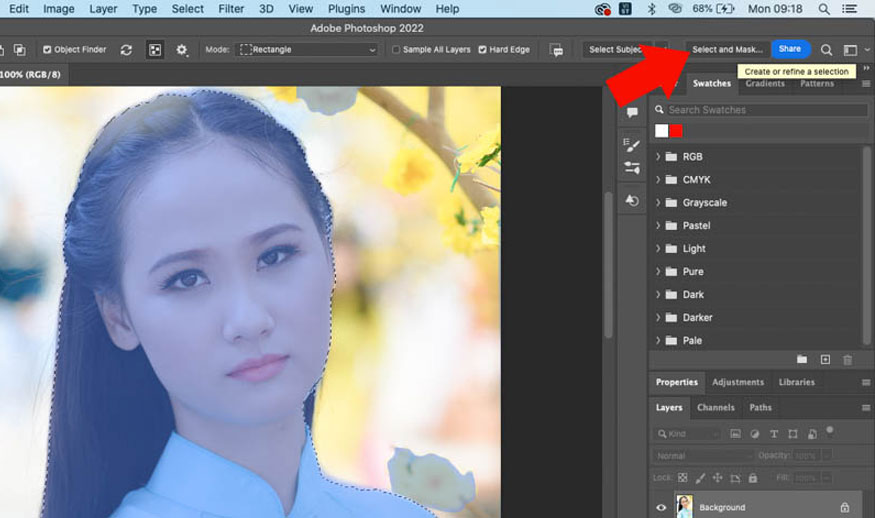Image resolution: width=875 pixels, height=518 pixels.
Task: Click the selection feedback icon in options bar
Action: pyautogui.click(x=556, y=50)
